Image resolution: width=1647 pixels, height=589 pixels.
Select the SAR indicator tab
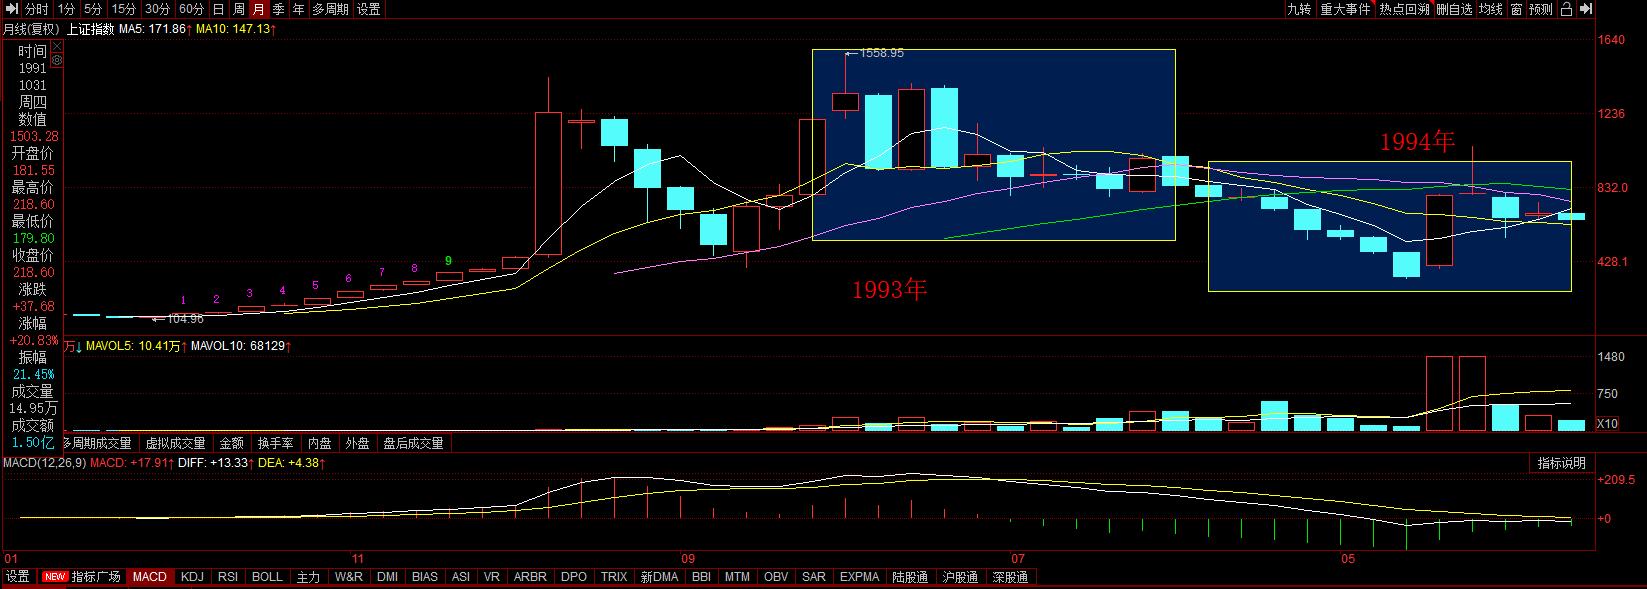coord(813,577)
